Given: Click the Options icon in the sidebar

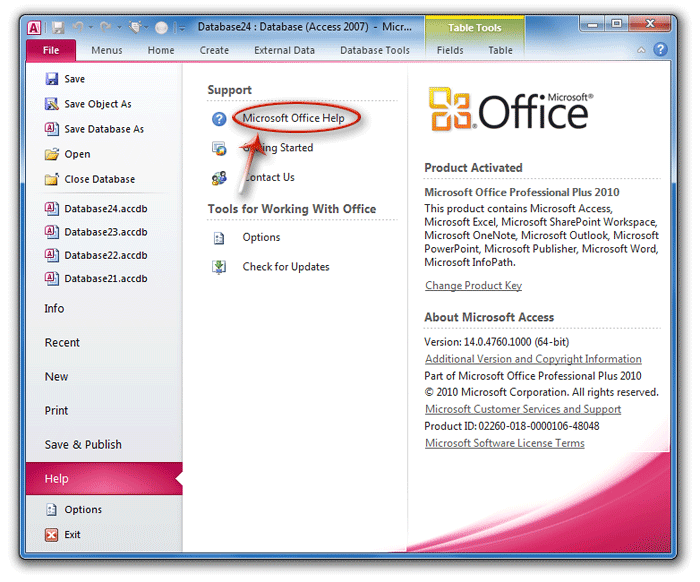Looking at the screenshot, I should [52, 509].
